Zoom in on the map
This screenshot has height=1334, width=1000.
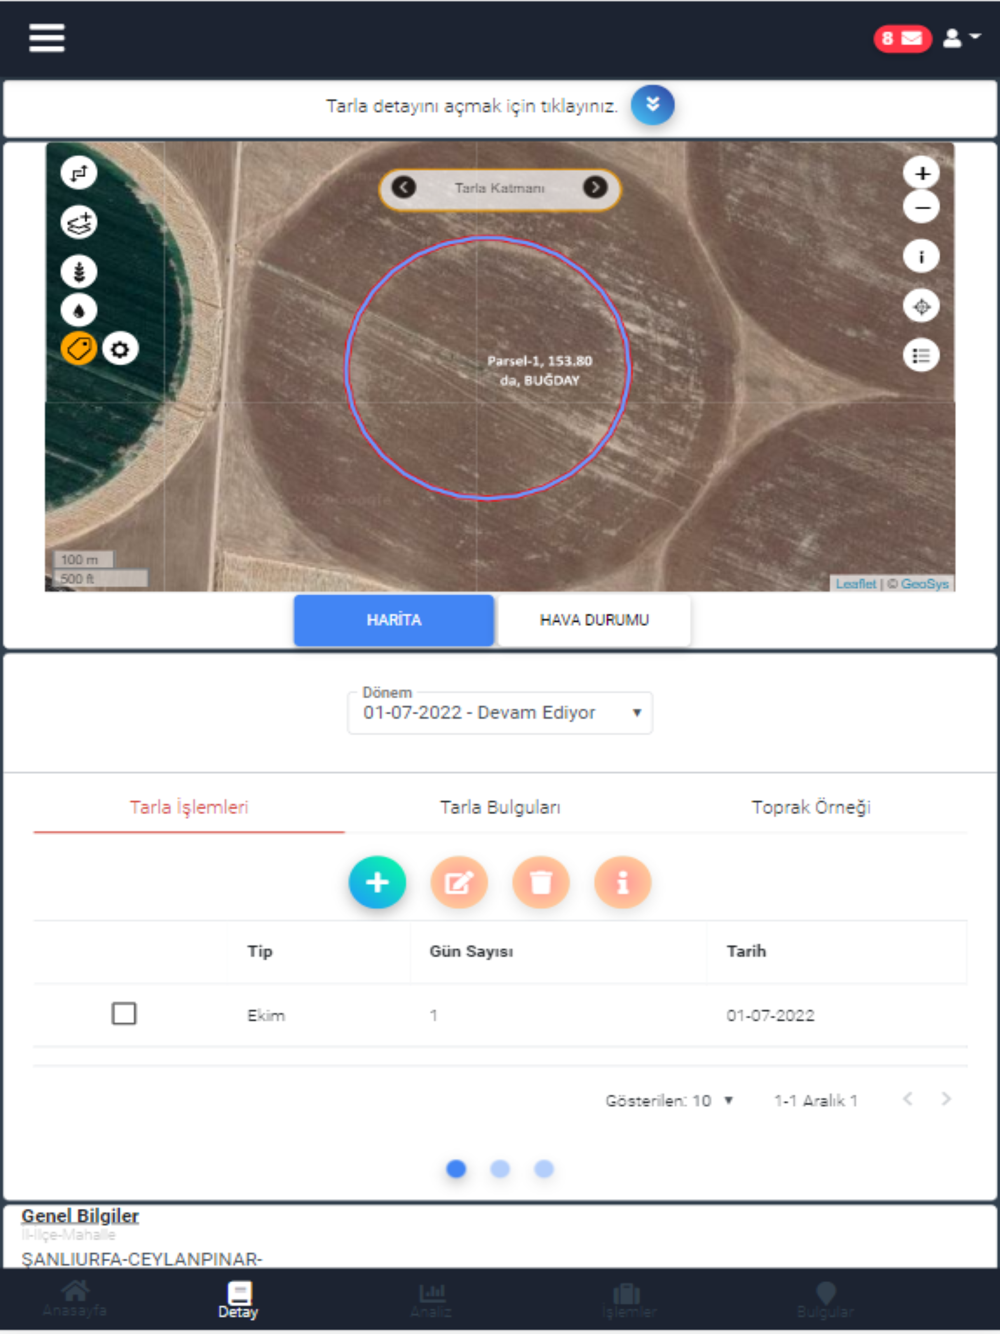point(921,173)
